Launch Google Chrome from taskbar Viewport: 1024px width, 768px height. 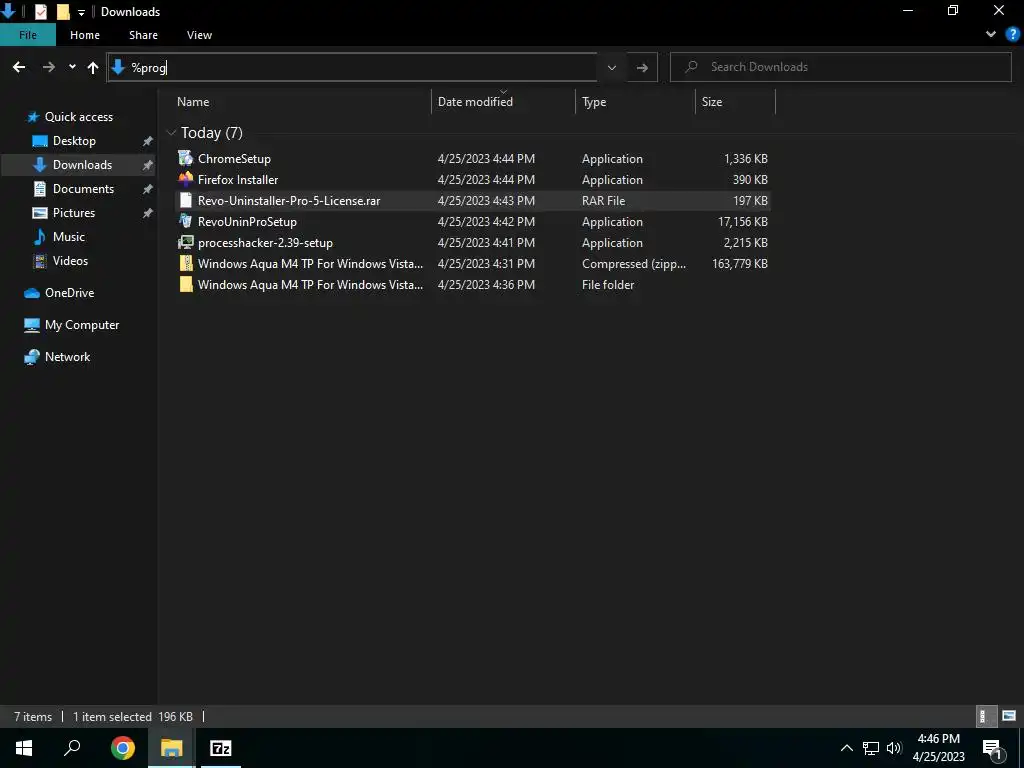click(123, 748)
